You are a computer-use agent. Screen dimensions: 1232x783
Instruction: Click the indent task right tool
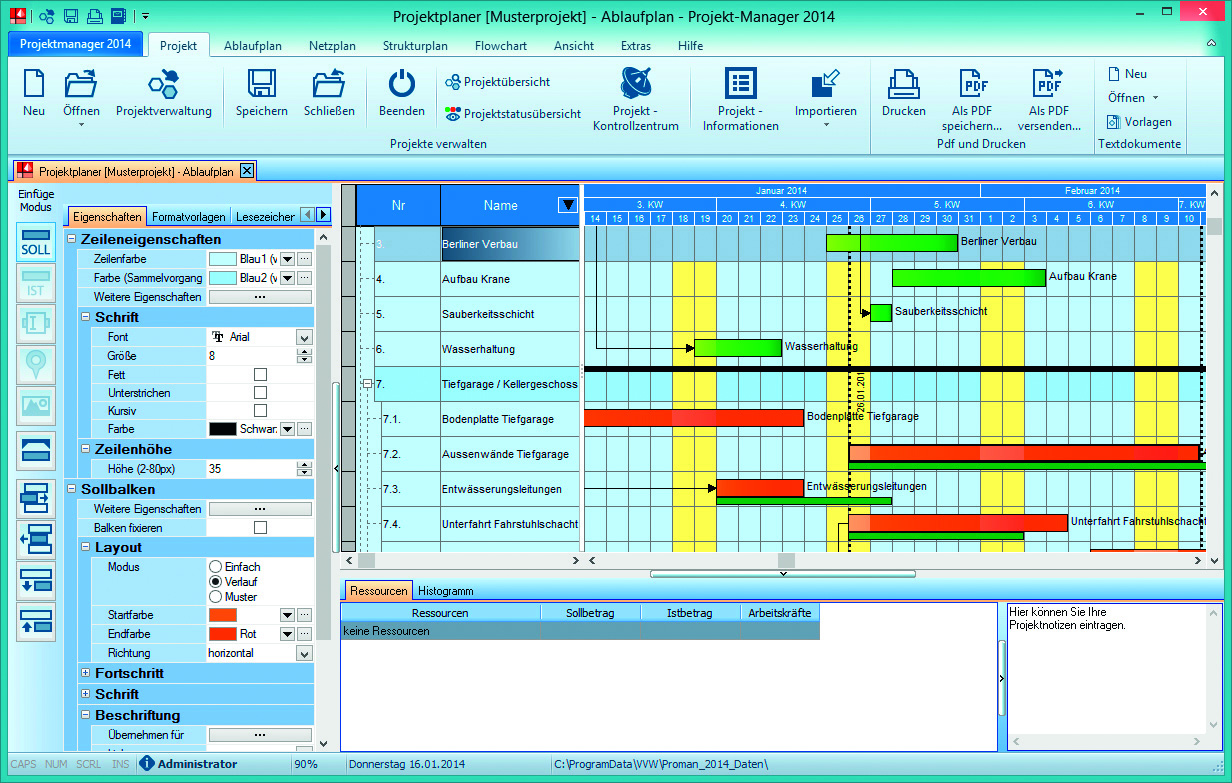click(36, 498)
